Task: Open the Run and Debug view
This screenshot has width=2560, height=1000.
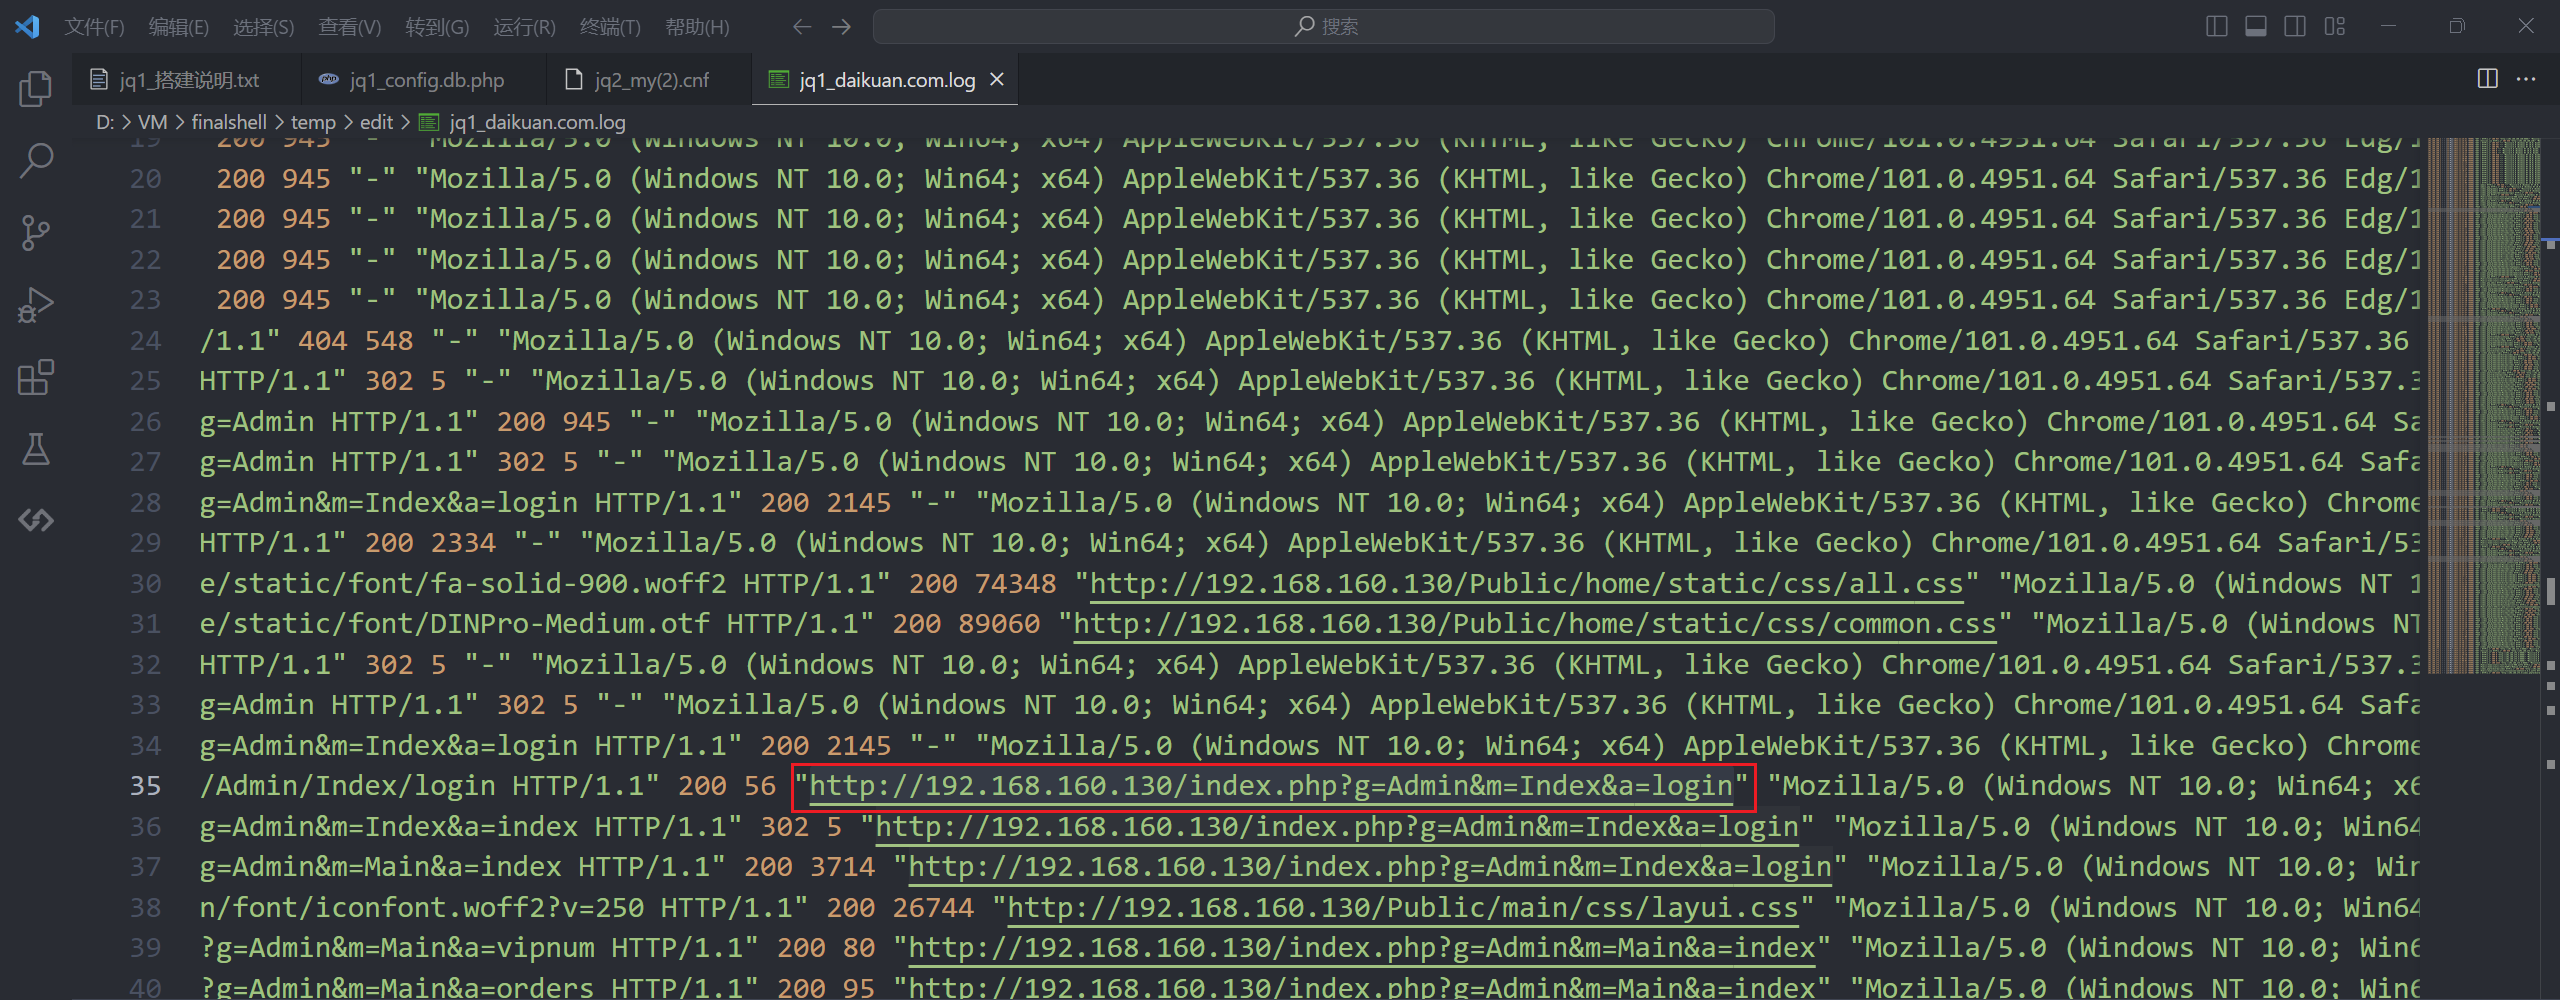Action: (x=36, y=305)
